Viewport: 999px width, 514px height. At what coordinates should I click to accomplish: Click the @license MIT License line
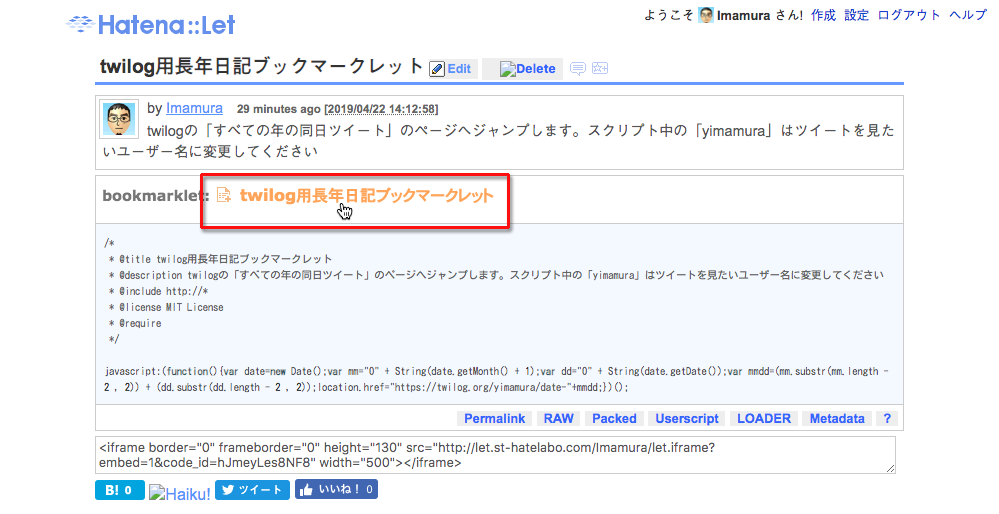coord(166,307)
